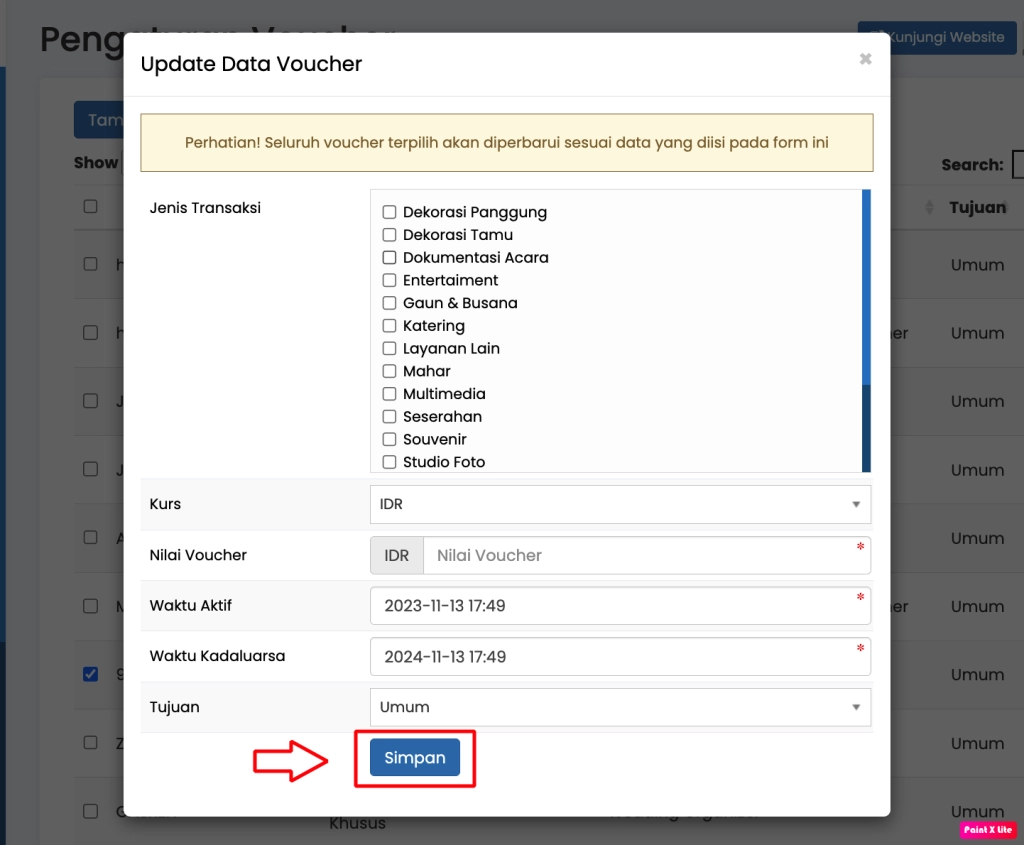
Task: Open the Tujuan selector arrow
Action: (x=856, y=707)
